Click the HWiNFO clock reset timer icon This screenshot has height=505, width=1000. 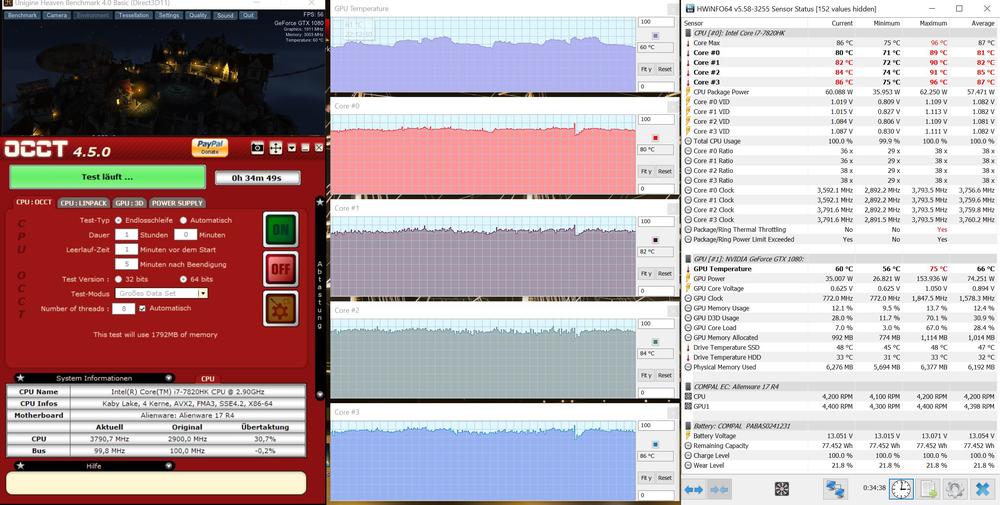click(x=901, y=489)
